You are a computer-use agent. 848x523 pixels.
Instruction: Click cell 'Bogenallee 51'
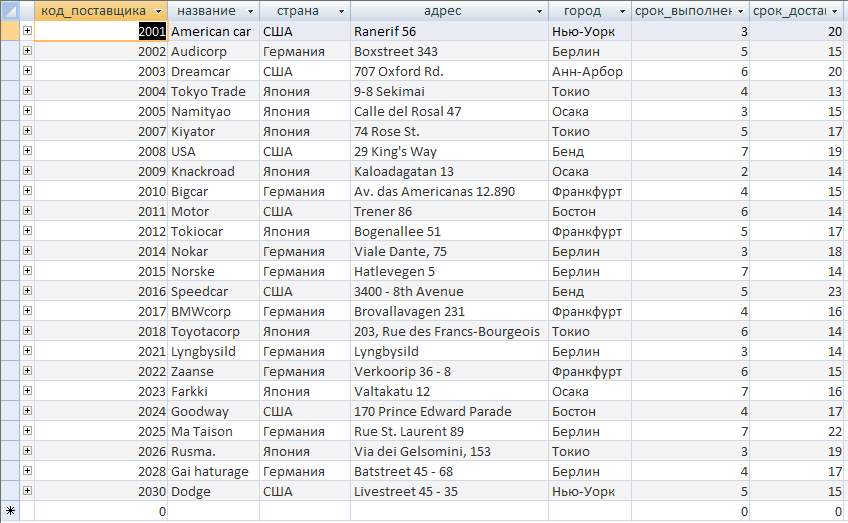[449, 231]
